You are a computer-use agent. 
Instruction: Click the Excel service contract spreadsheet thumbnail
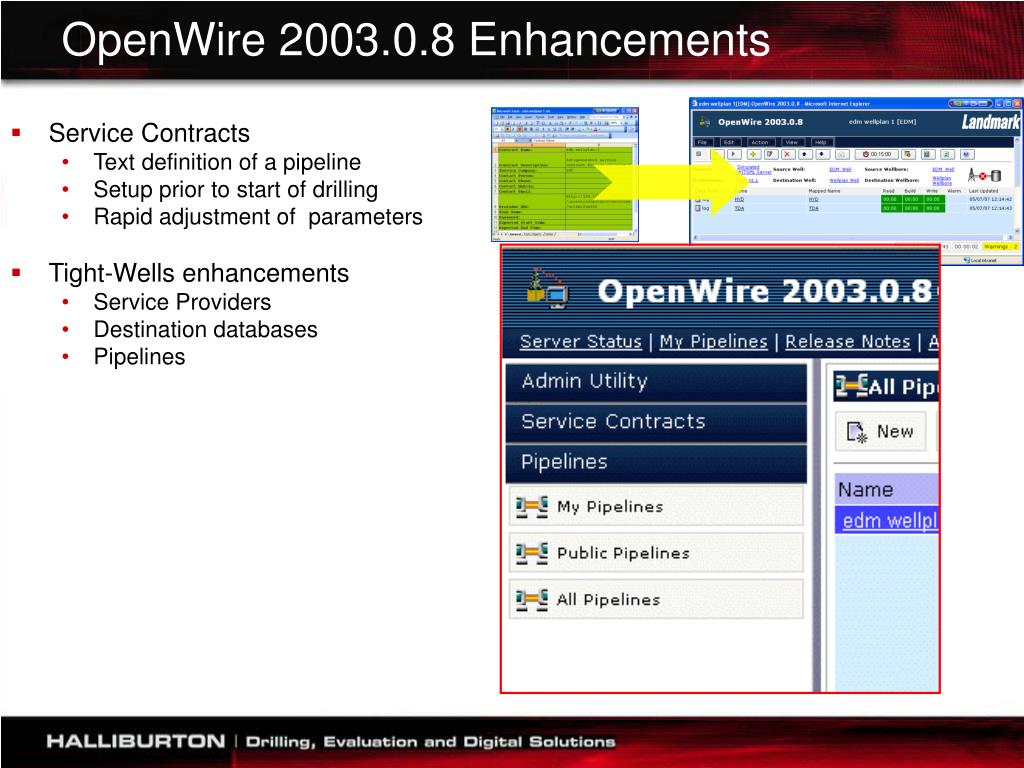[x=565, y=174]
